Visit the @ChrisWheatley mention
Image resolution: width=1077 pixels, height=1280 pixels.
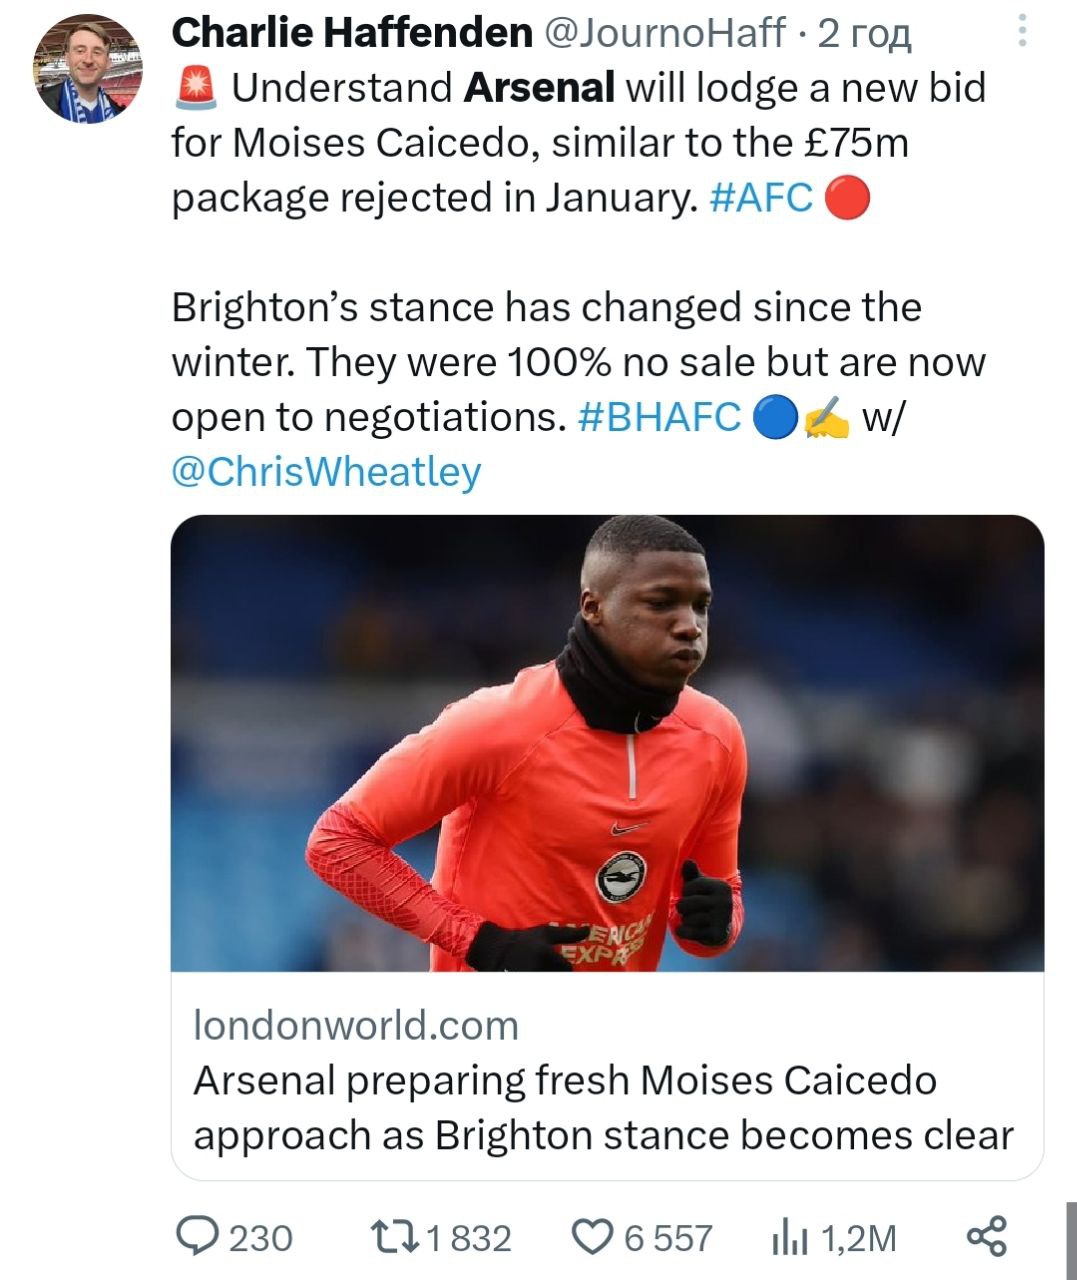pos(326,471)
